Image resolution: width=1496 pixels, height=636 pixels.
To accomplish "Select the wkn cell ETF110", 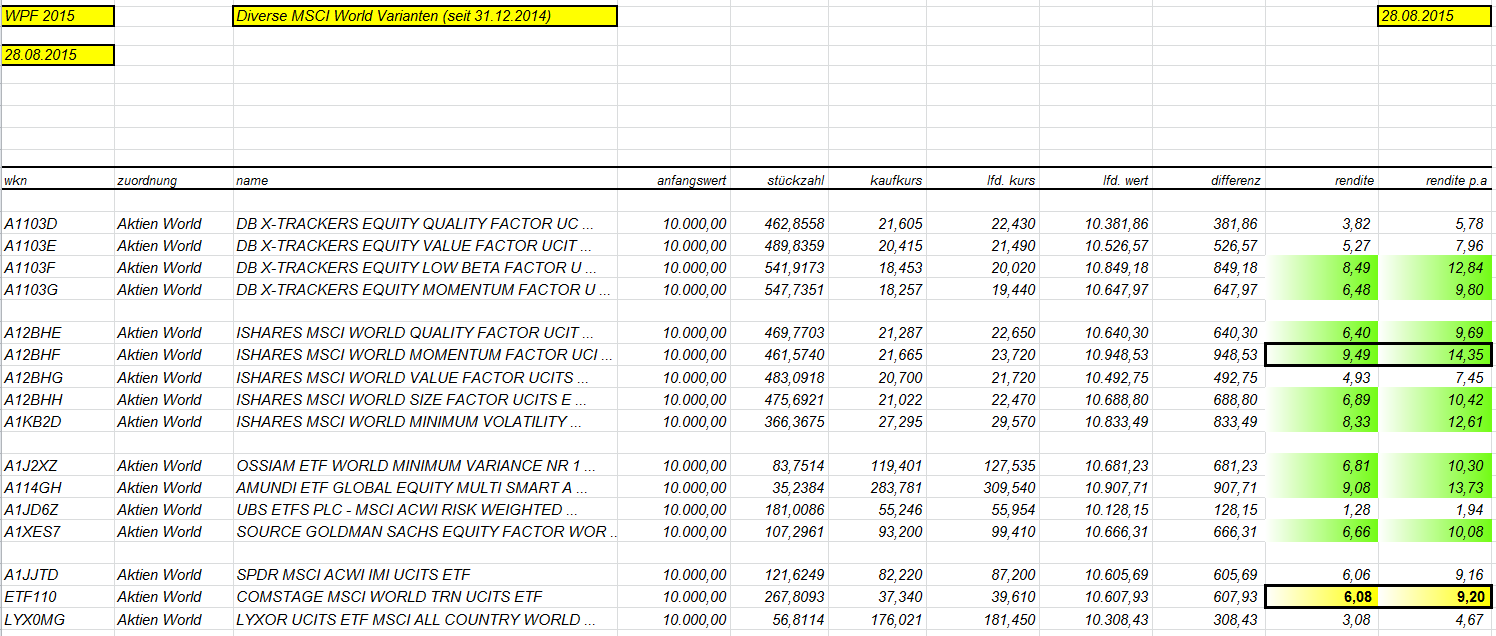I will [57, 596].
